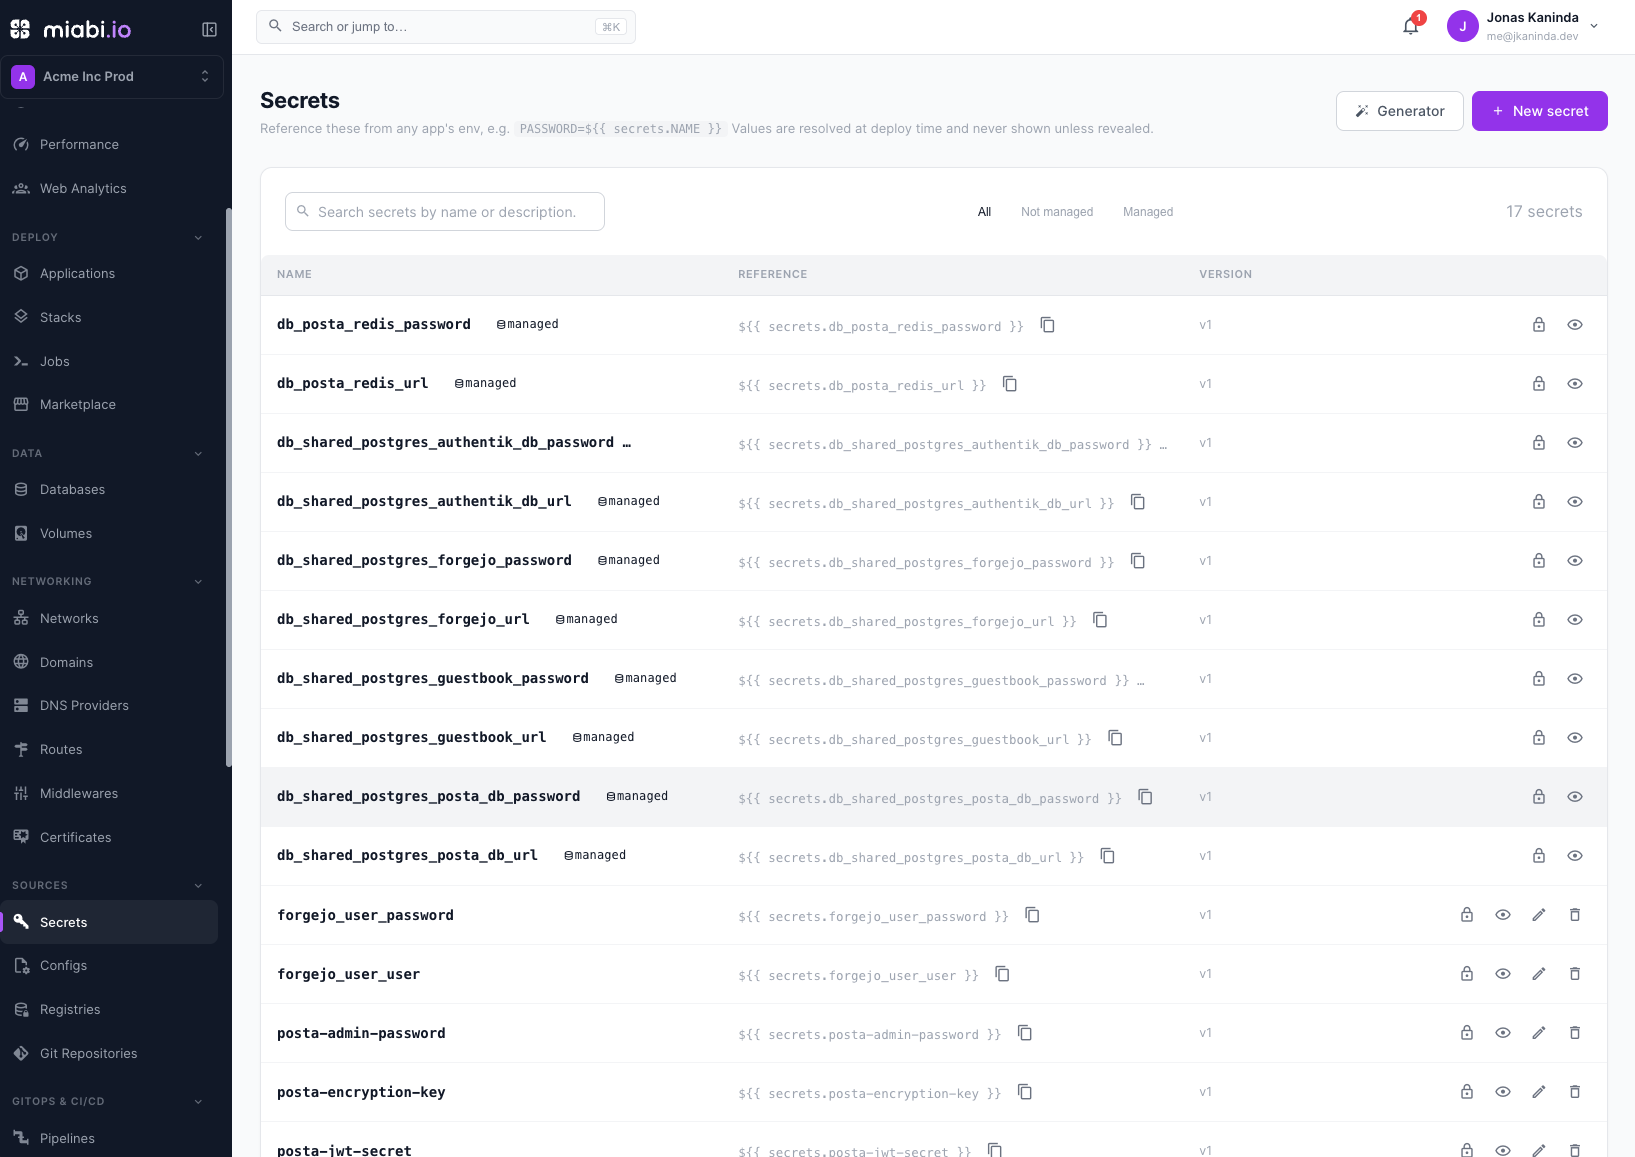Image resolution: width=1635 pixels, height=1157 pixels.
Task: Open the notifications bell
Action: click(x=1411, y=27)
